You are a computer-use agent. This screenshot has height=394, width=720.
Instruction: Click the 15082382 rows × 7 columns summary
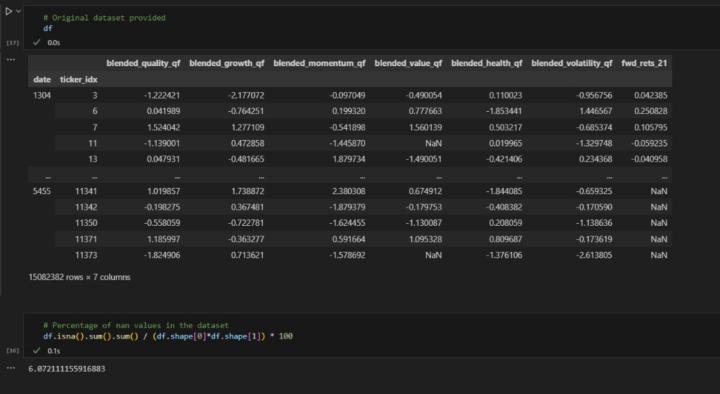pos(79,277)
